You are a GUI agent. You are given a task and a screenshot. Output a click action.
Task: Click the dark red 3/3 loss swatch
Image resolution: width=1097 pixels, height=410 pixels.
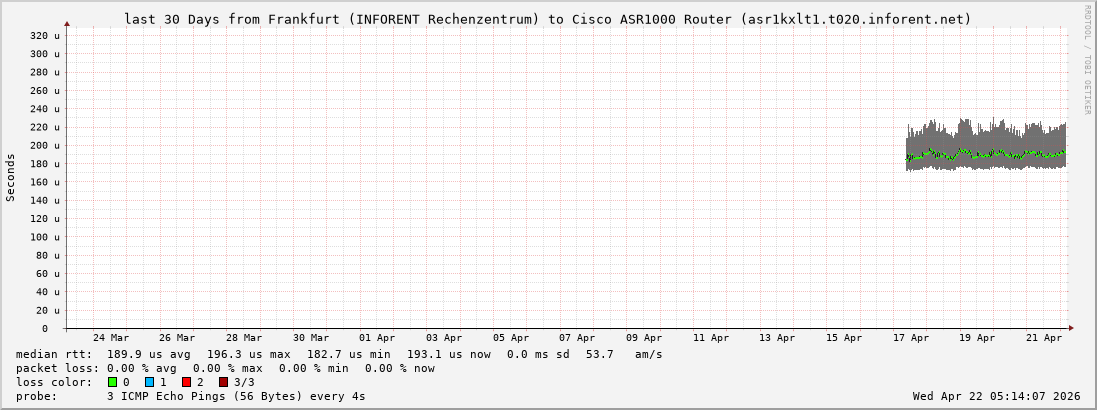coord(223,382)
